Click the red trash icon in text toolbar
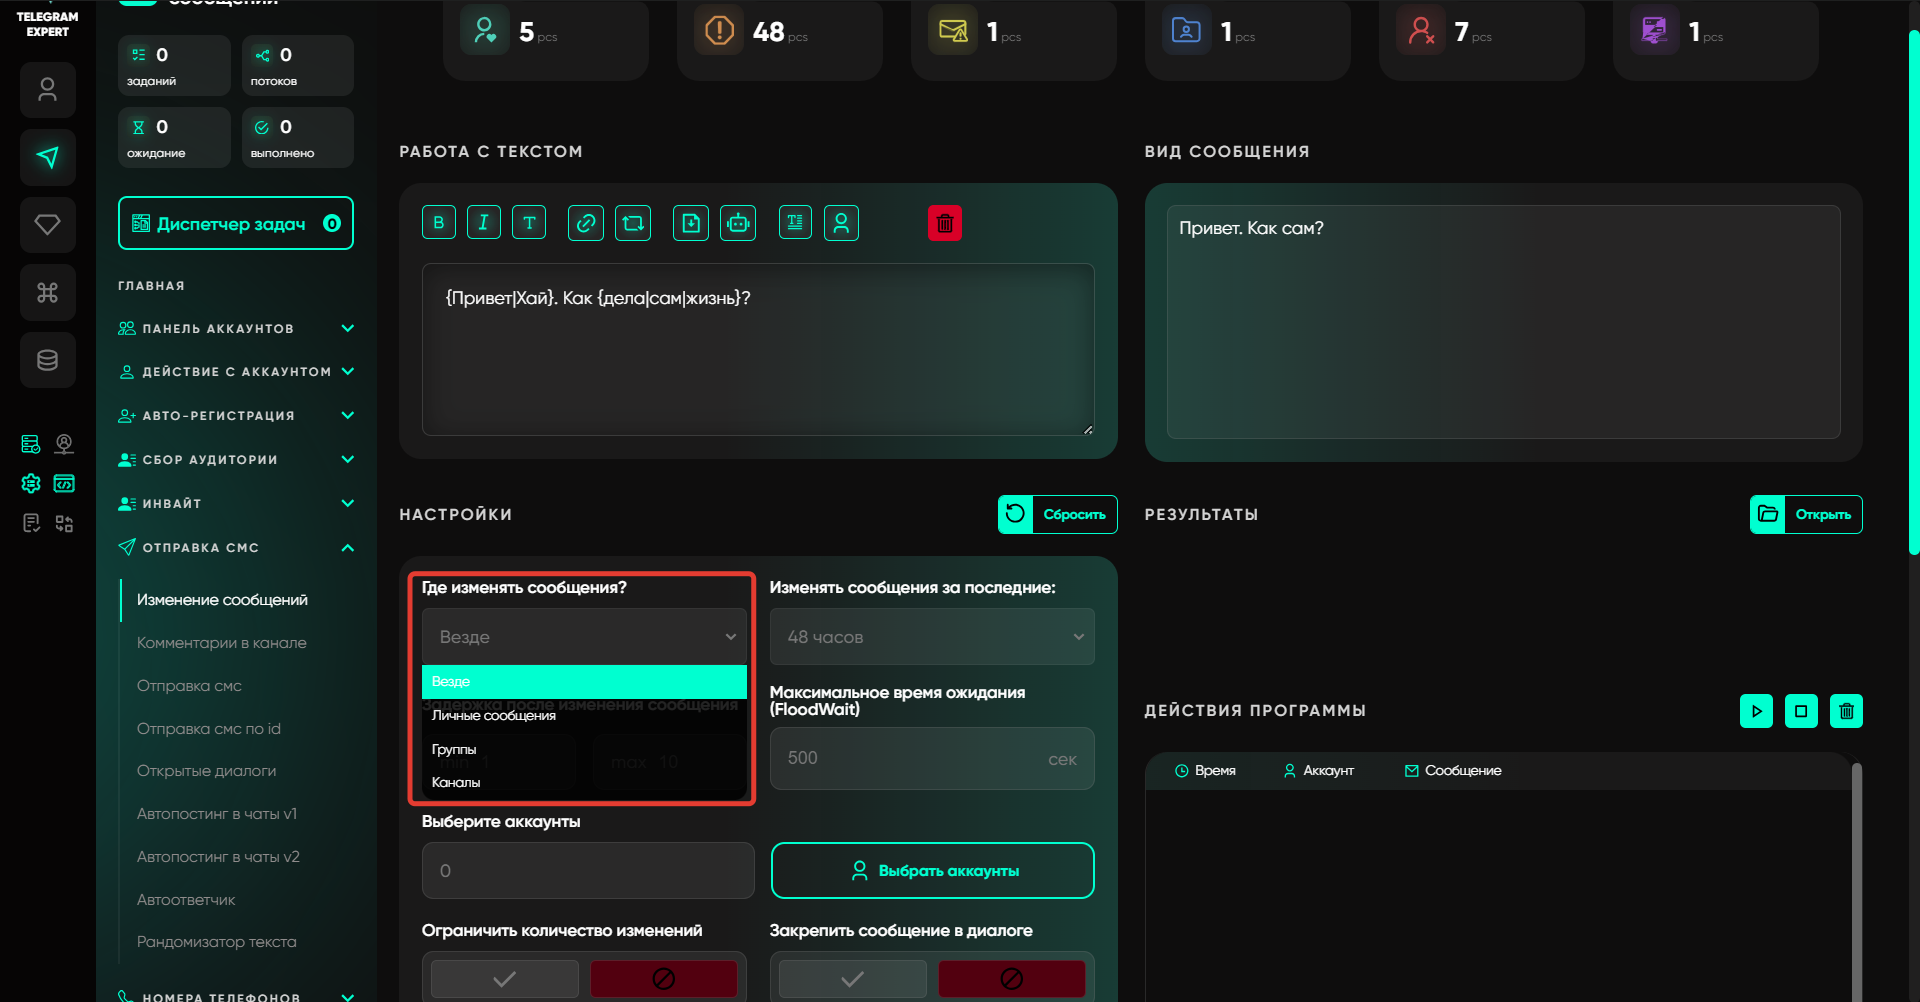 tap(944, 223)
